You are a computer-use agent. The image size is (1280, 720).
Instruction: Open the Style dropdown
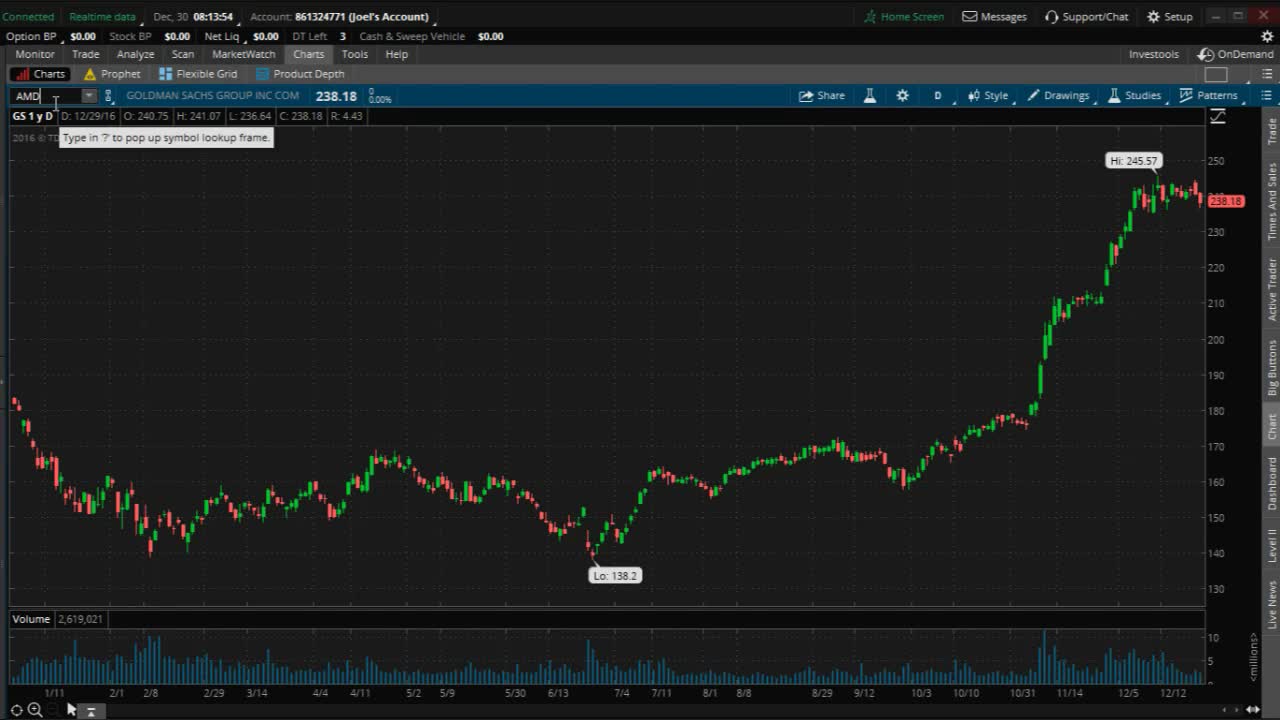coord(988,96)
